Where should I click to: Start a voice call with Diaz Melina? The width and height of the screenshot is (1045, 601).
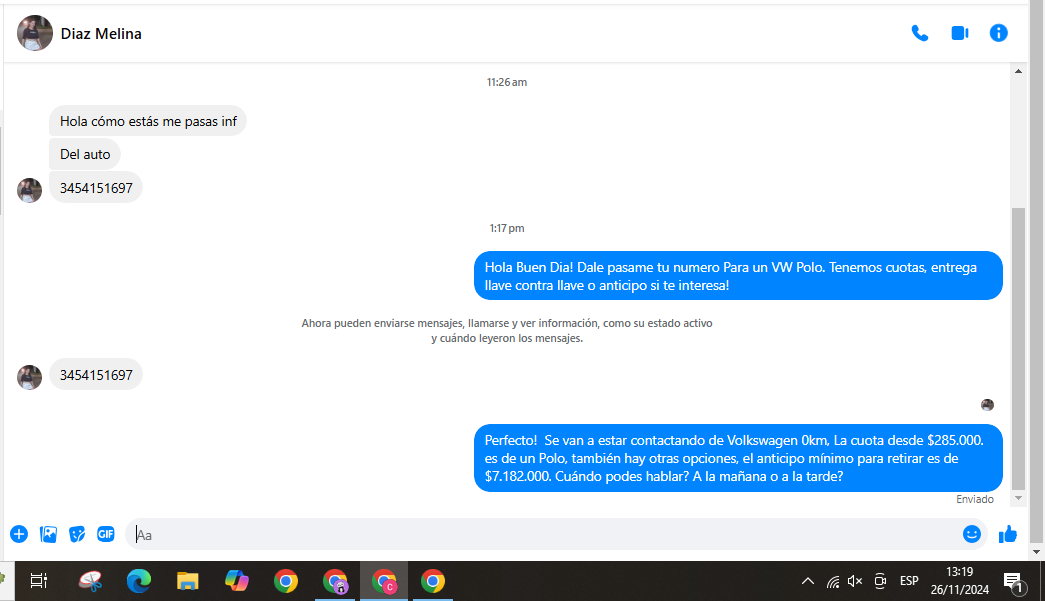[x=920, y=33]
